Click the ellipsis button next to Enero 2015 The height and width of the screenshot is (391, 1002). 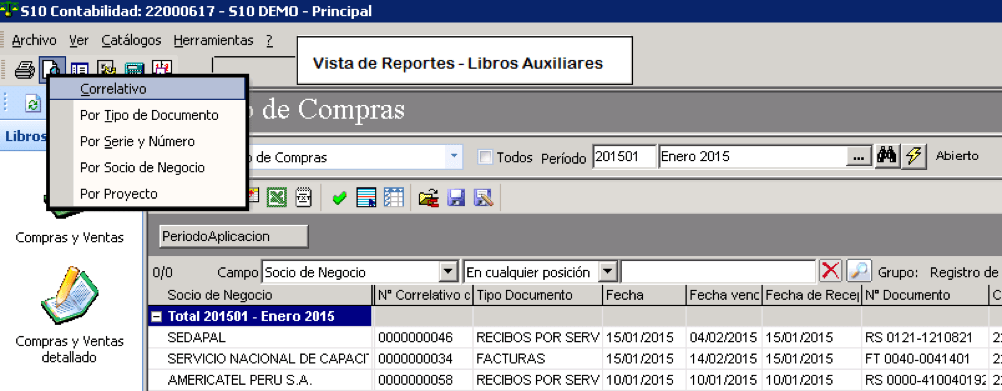click(859, 157)
